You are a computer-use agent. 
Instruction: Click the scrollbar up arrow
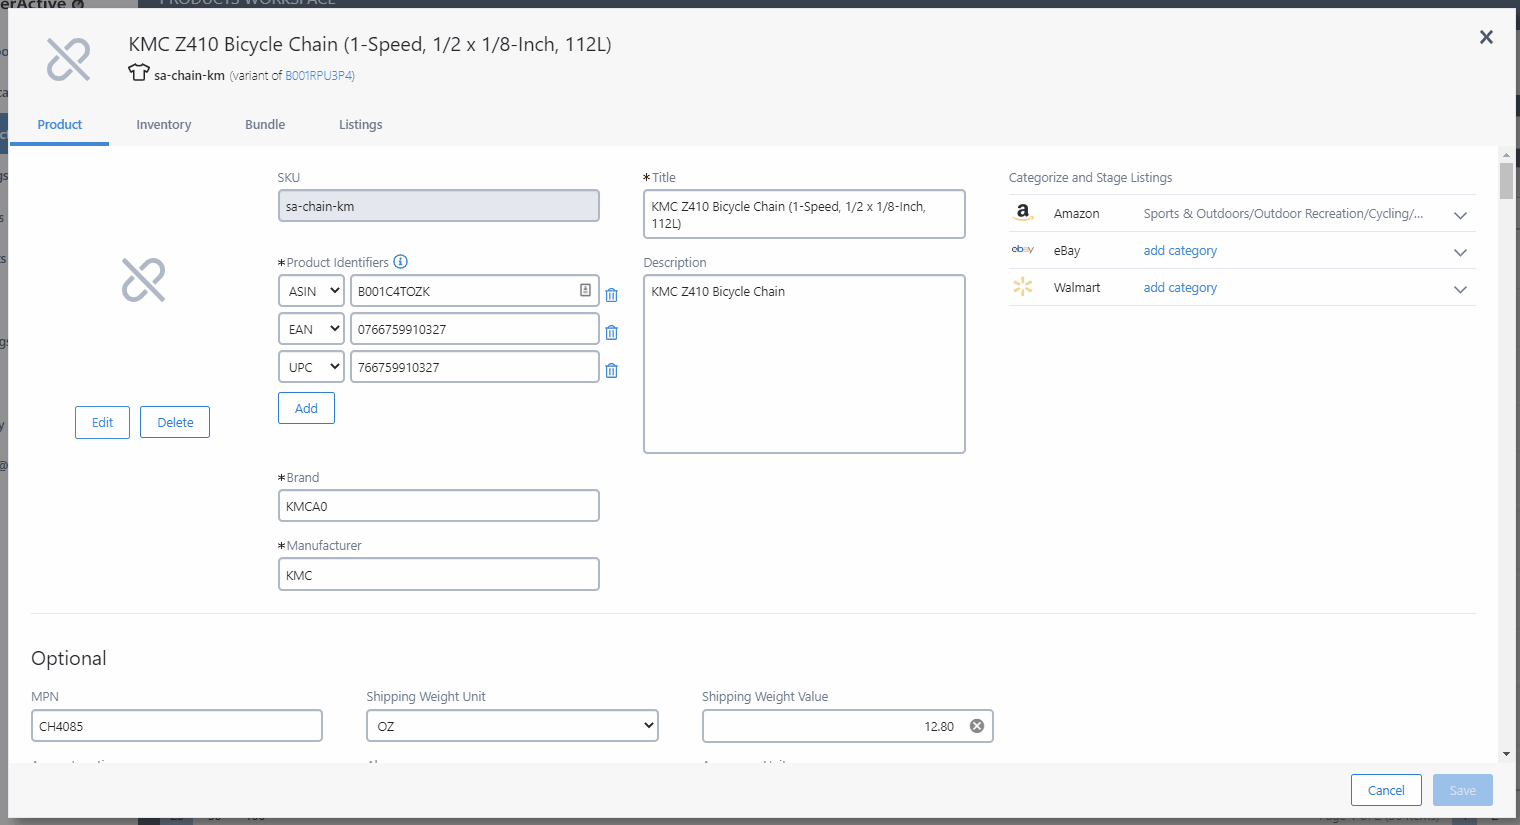(1506, 155)
